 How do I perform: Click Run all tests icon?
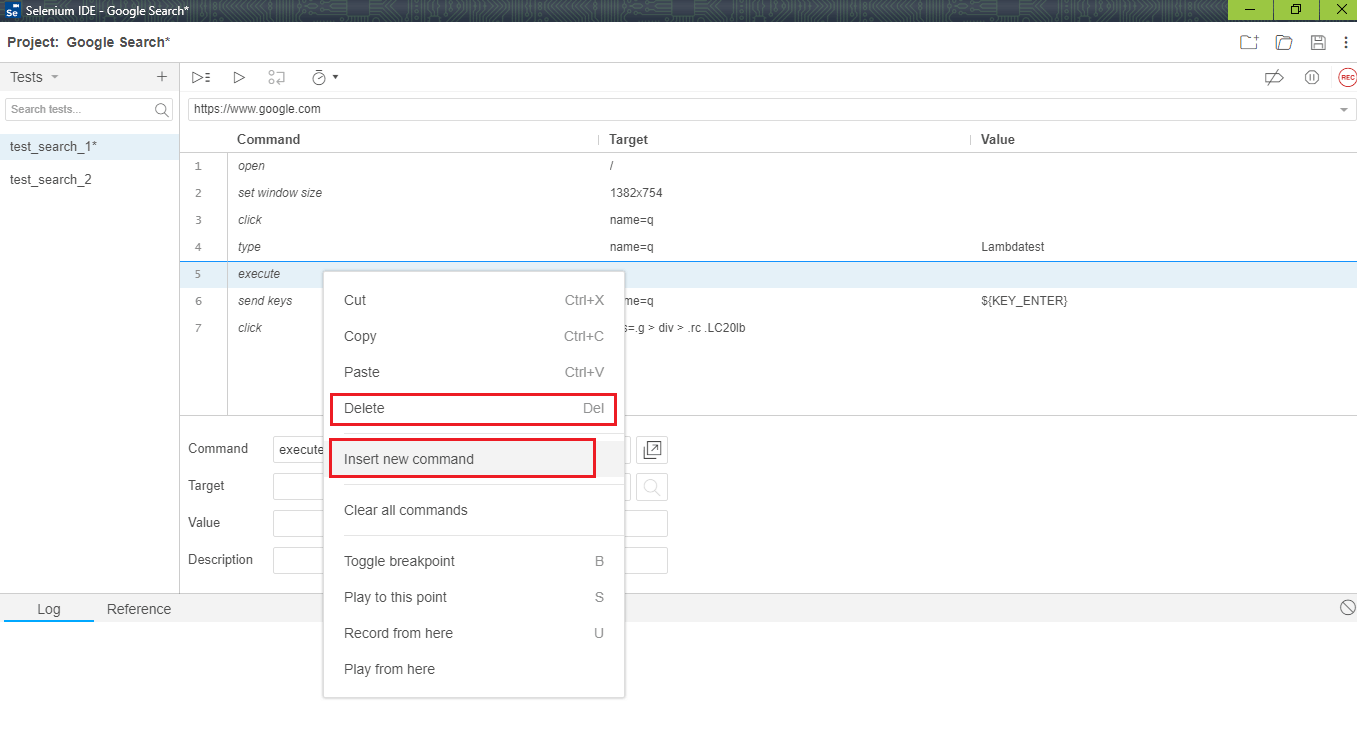201,77
